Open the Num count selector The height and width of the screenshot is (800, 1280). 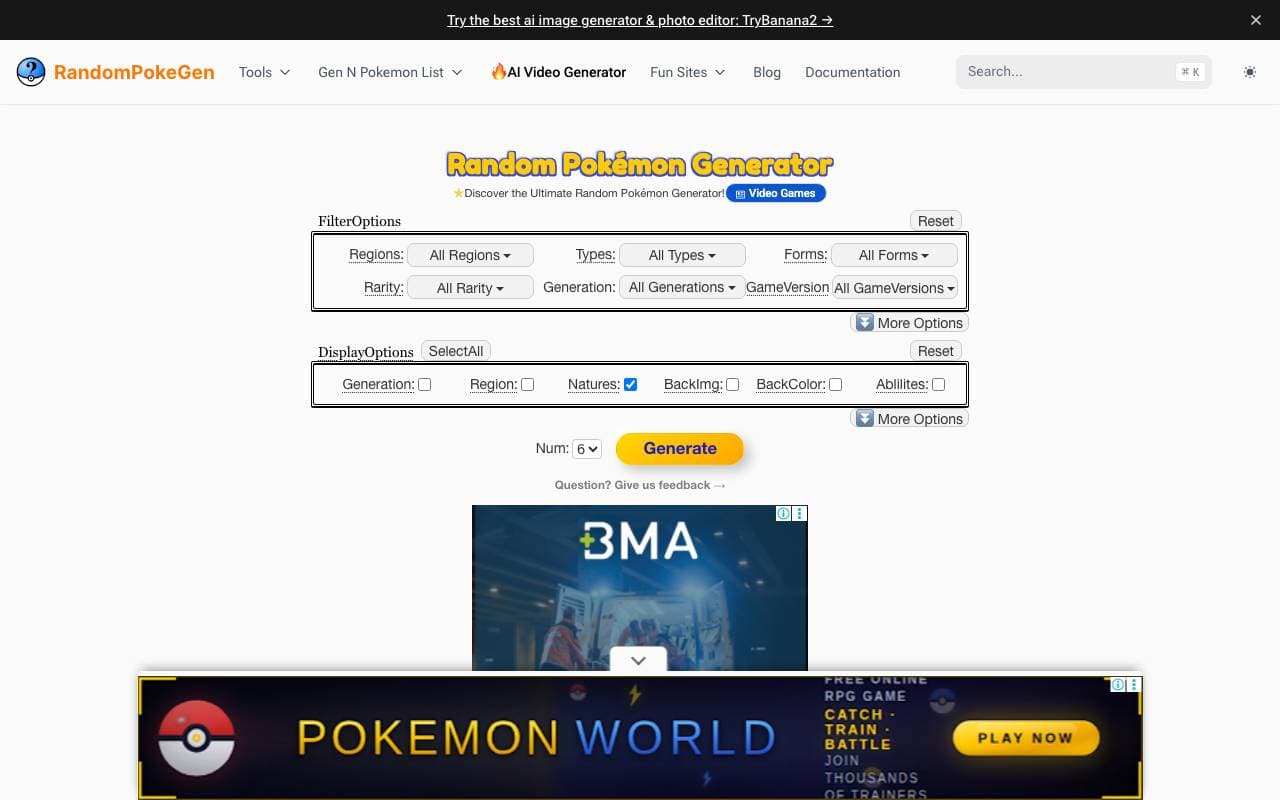(x=587, y=449)
